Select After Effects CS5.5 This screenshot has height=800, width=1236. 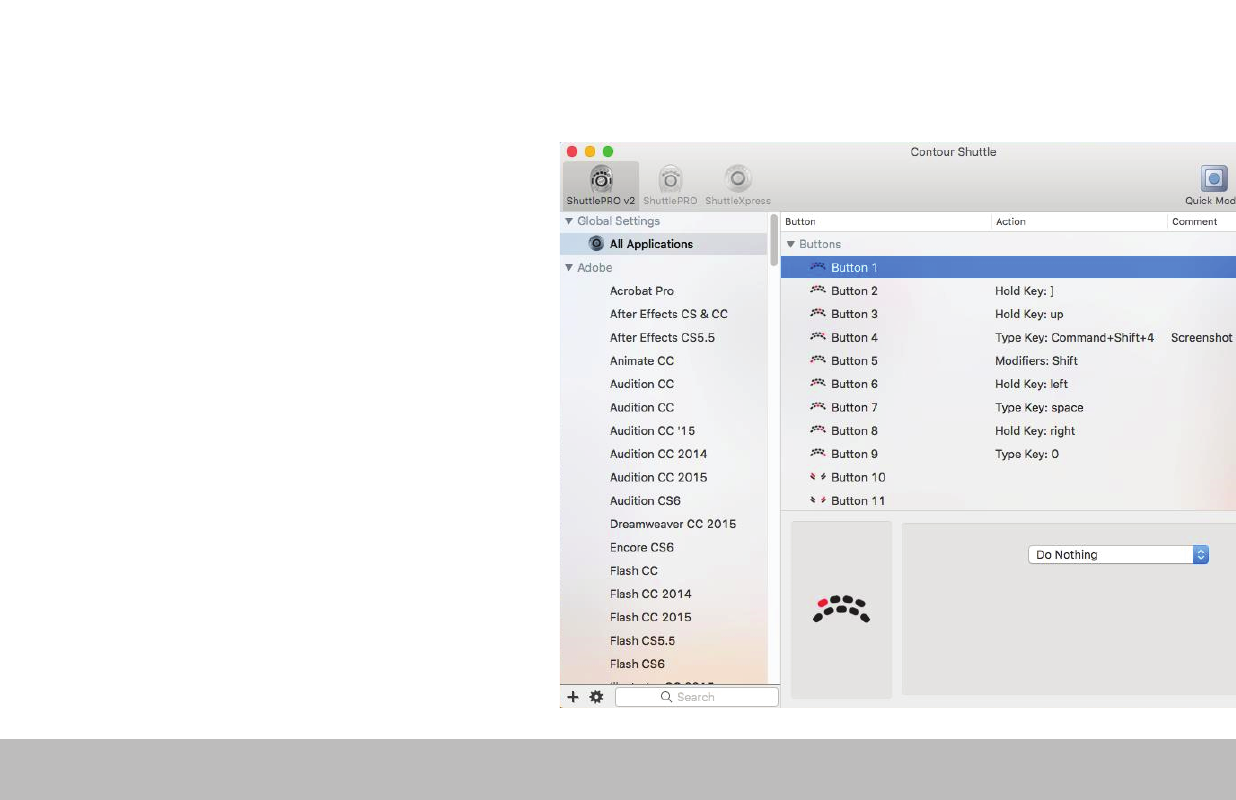[x=662, y=338]
